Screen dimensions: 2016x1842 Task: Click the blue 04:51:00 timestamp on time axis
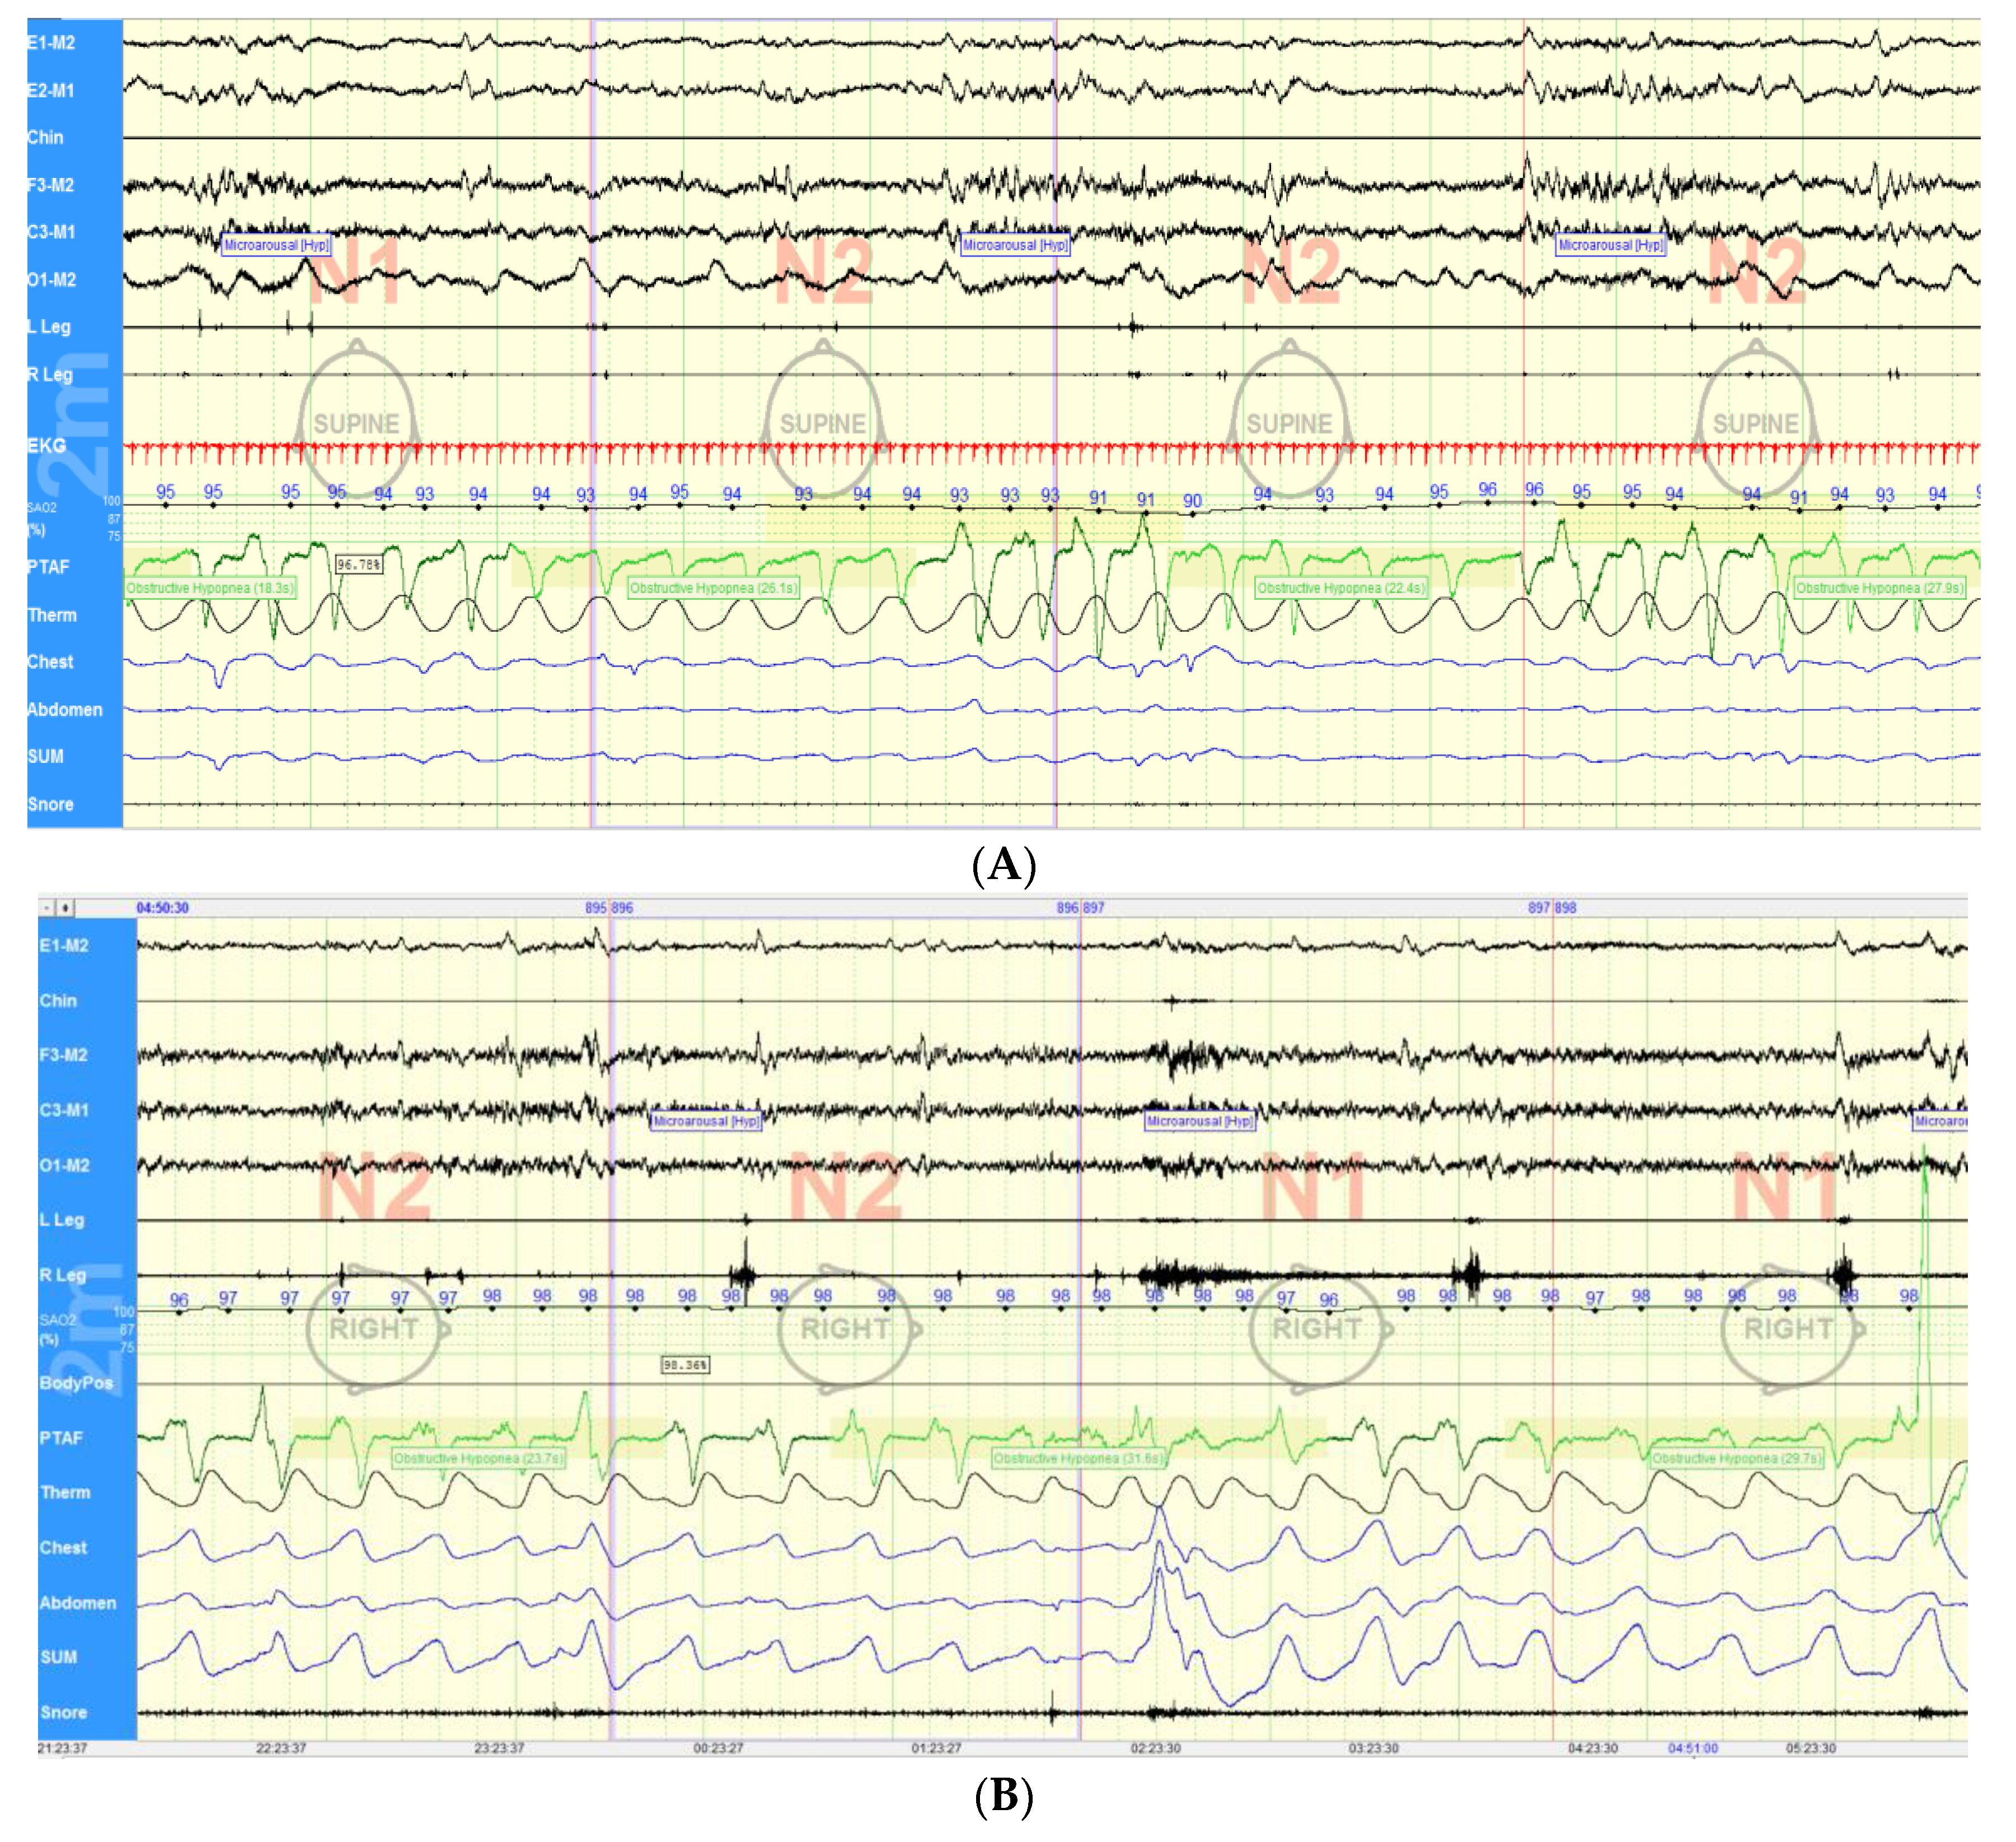click(1692, 1748)
